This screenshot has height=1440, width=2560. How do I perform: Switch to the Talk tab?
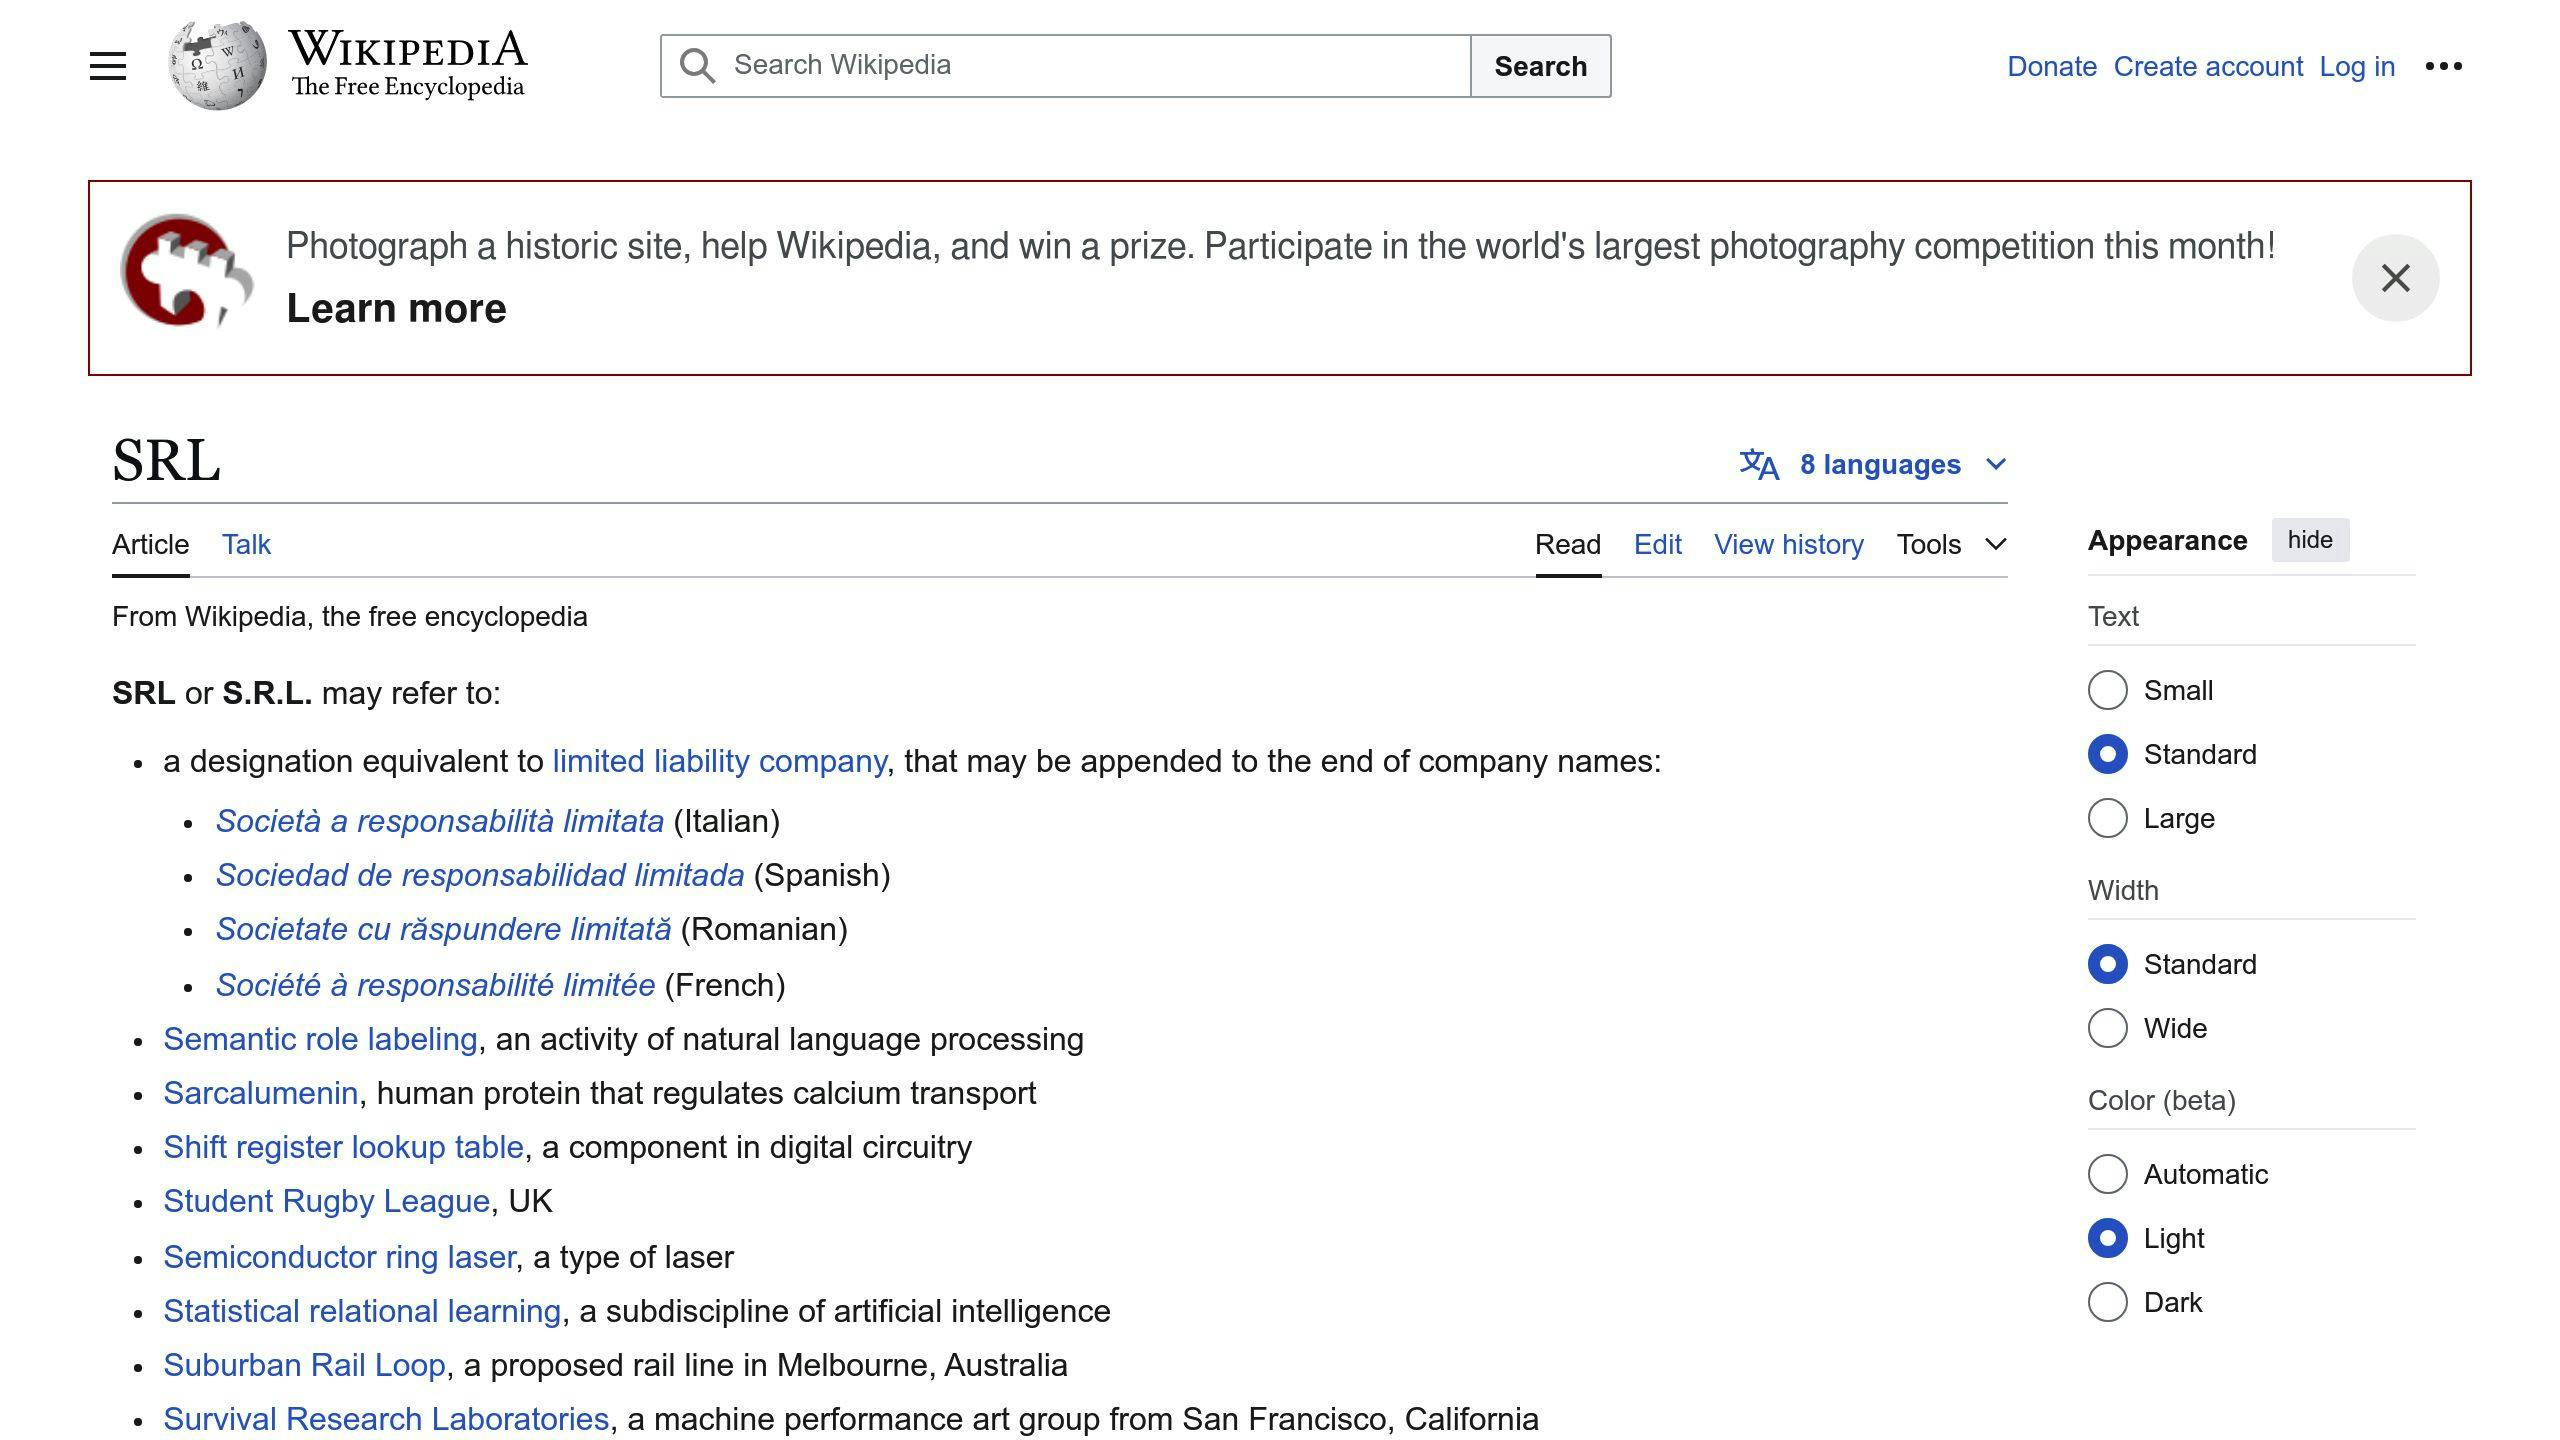pyautogui.click(x=246, y=544)
